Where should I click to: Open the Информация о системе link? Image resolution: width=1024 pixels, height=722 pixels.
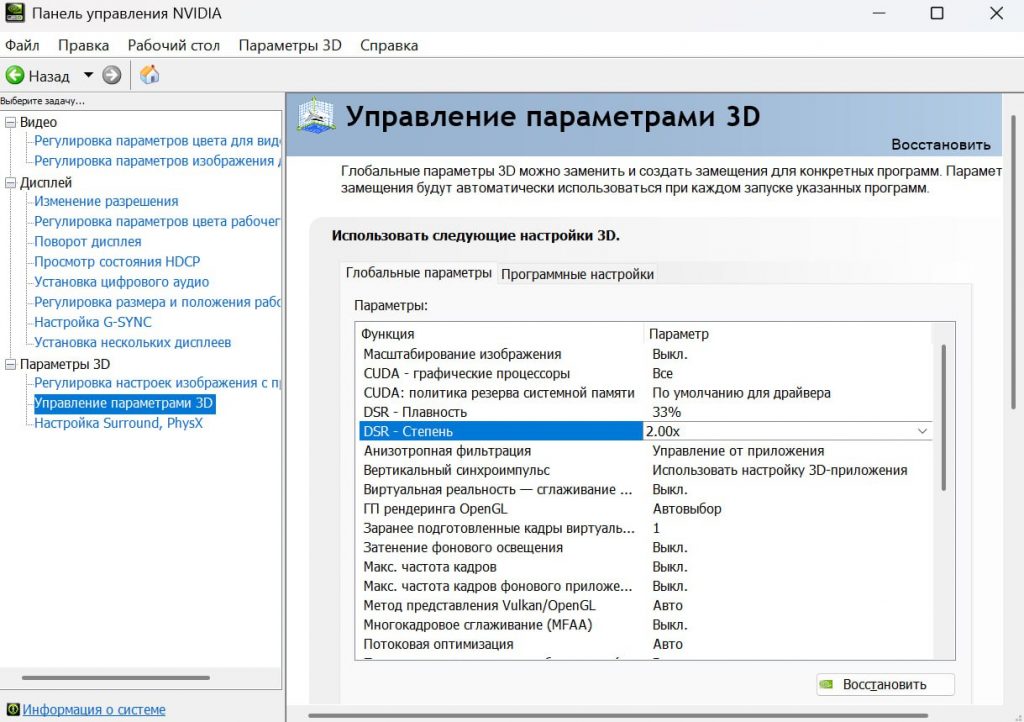94,709
